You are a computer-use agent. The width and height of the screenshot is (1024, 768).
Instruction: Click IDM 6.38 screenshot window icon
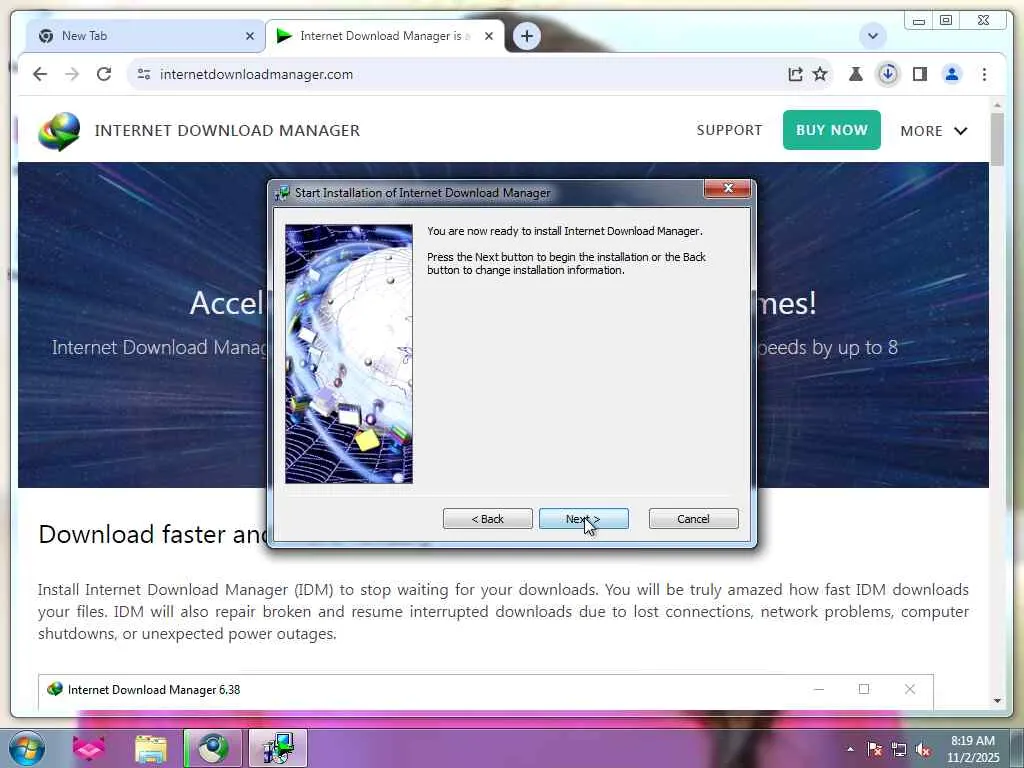click(55, 689)
